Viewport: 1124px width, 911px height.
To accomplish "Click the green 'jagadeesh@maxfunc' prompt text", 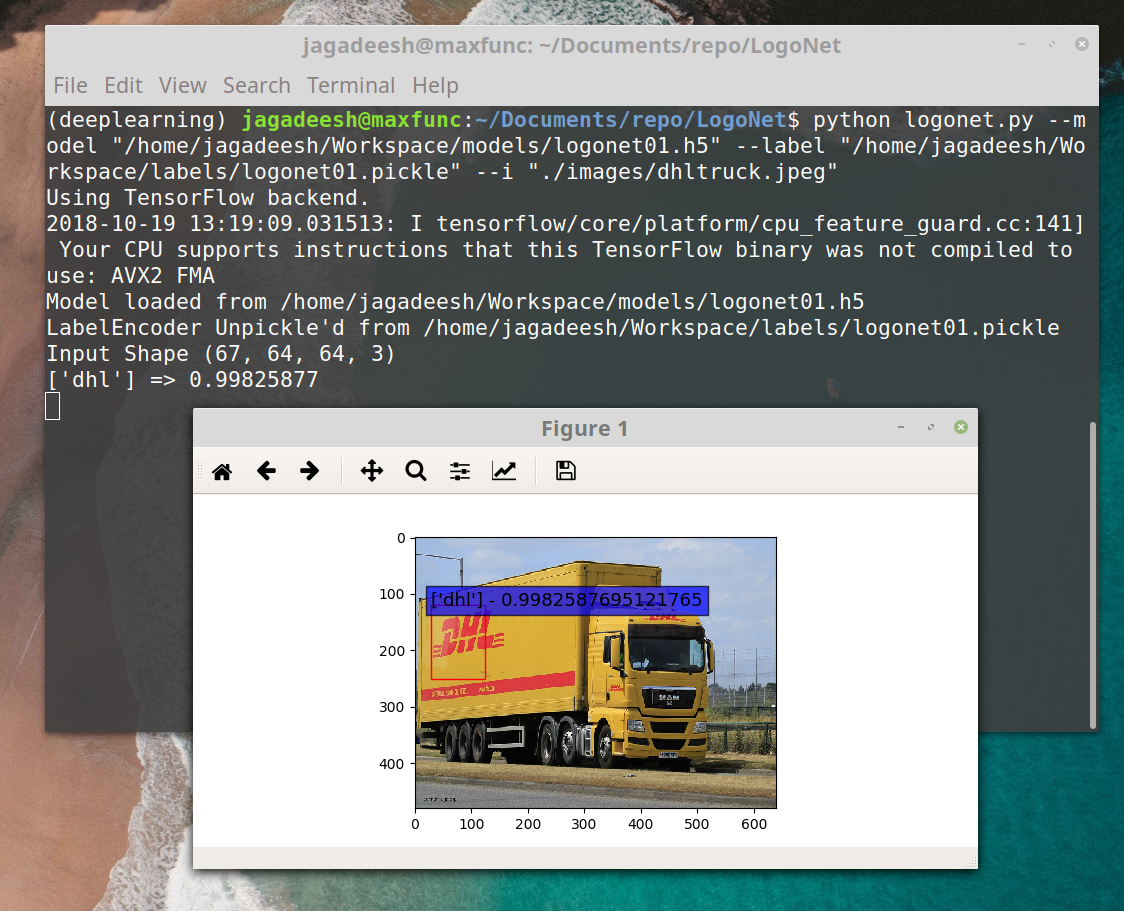I will tap(352, 120).
